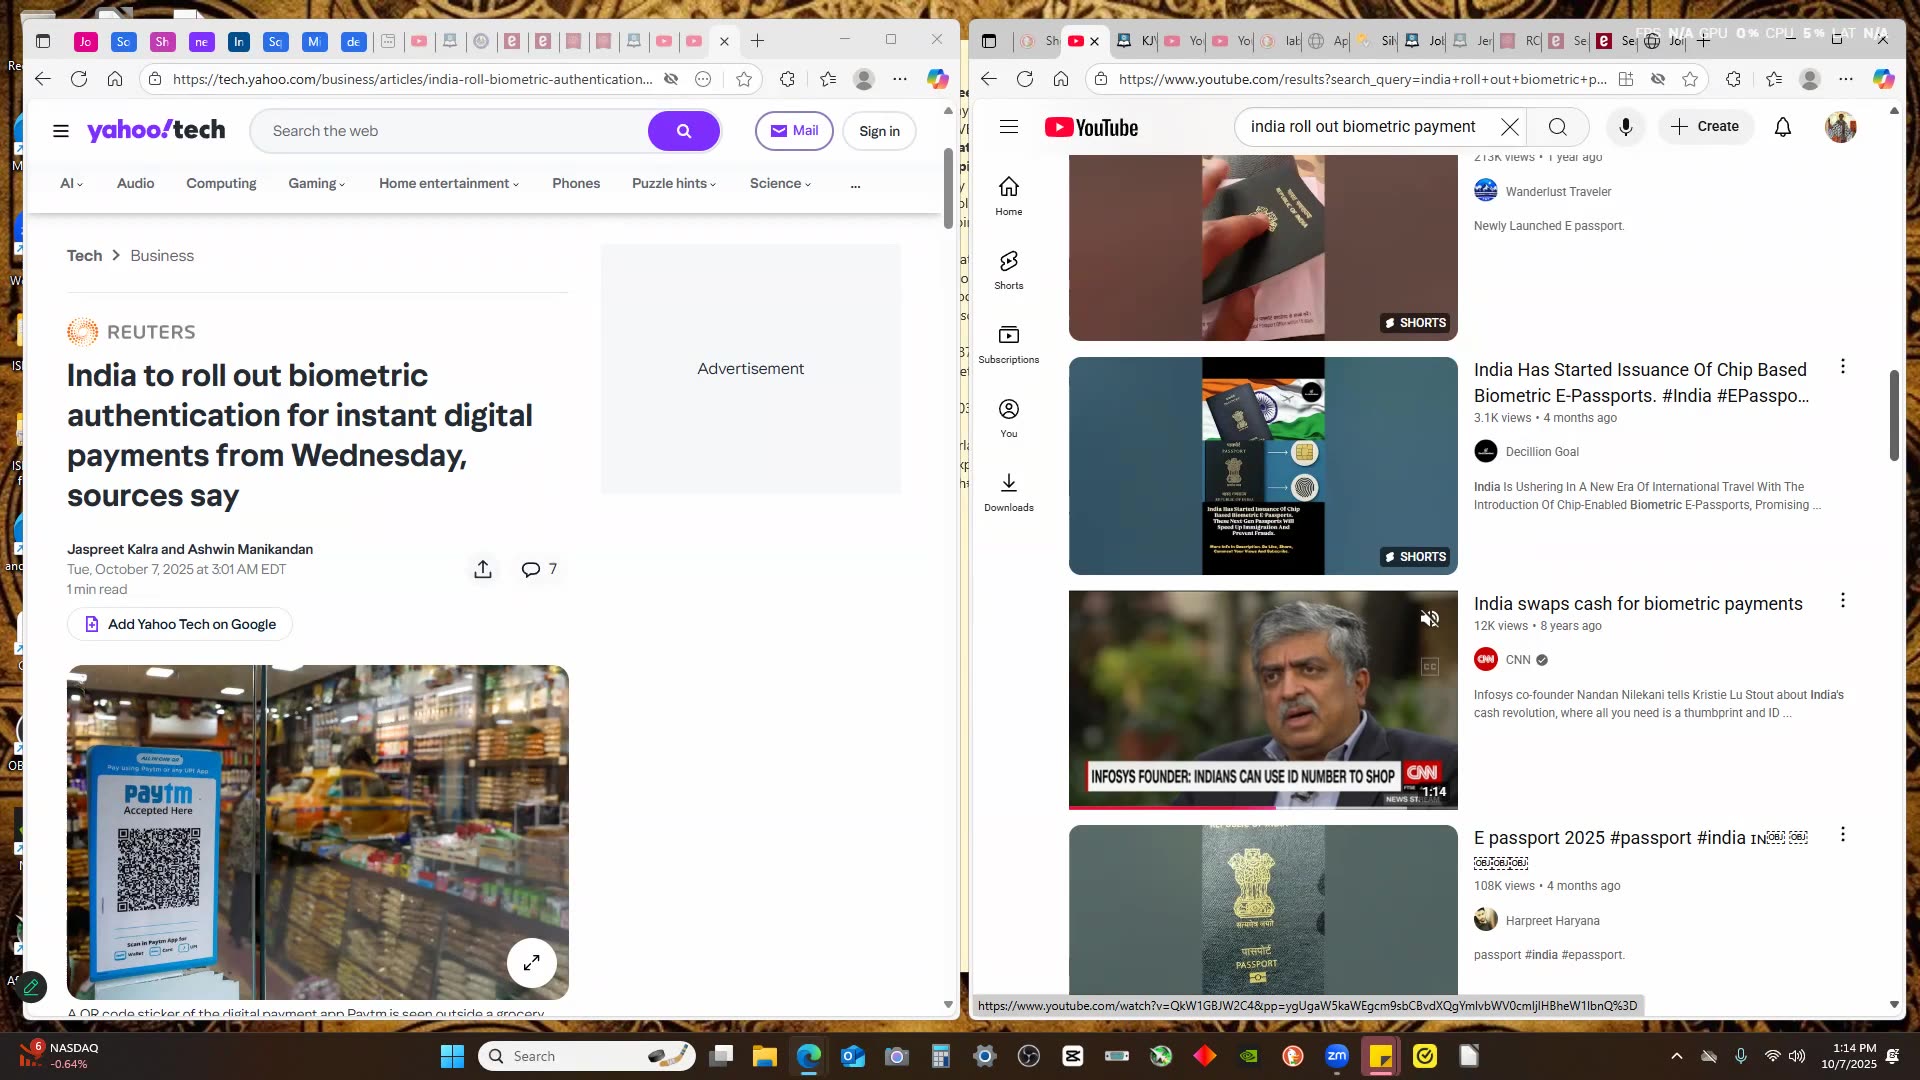
Task: Open YouTube hamburger guide menu
Action: [1008, 127]
